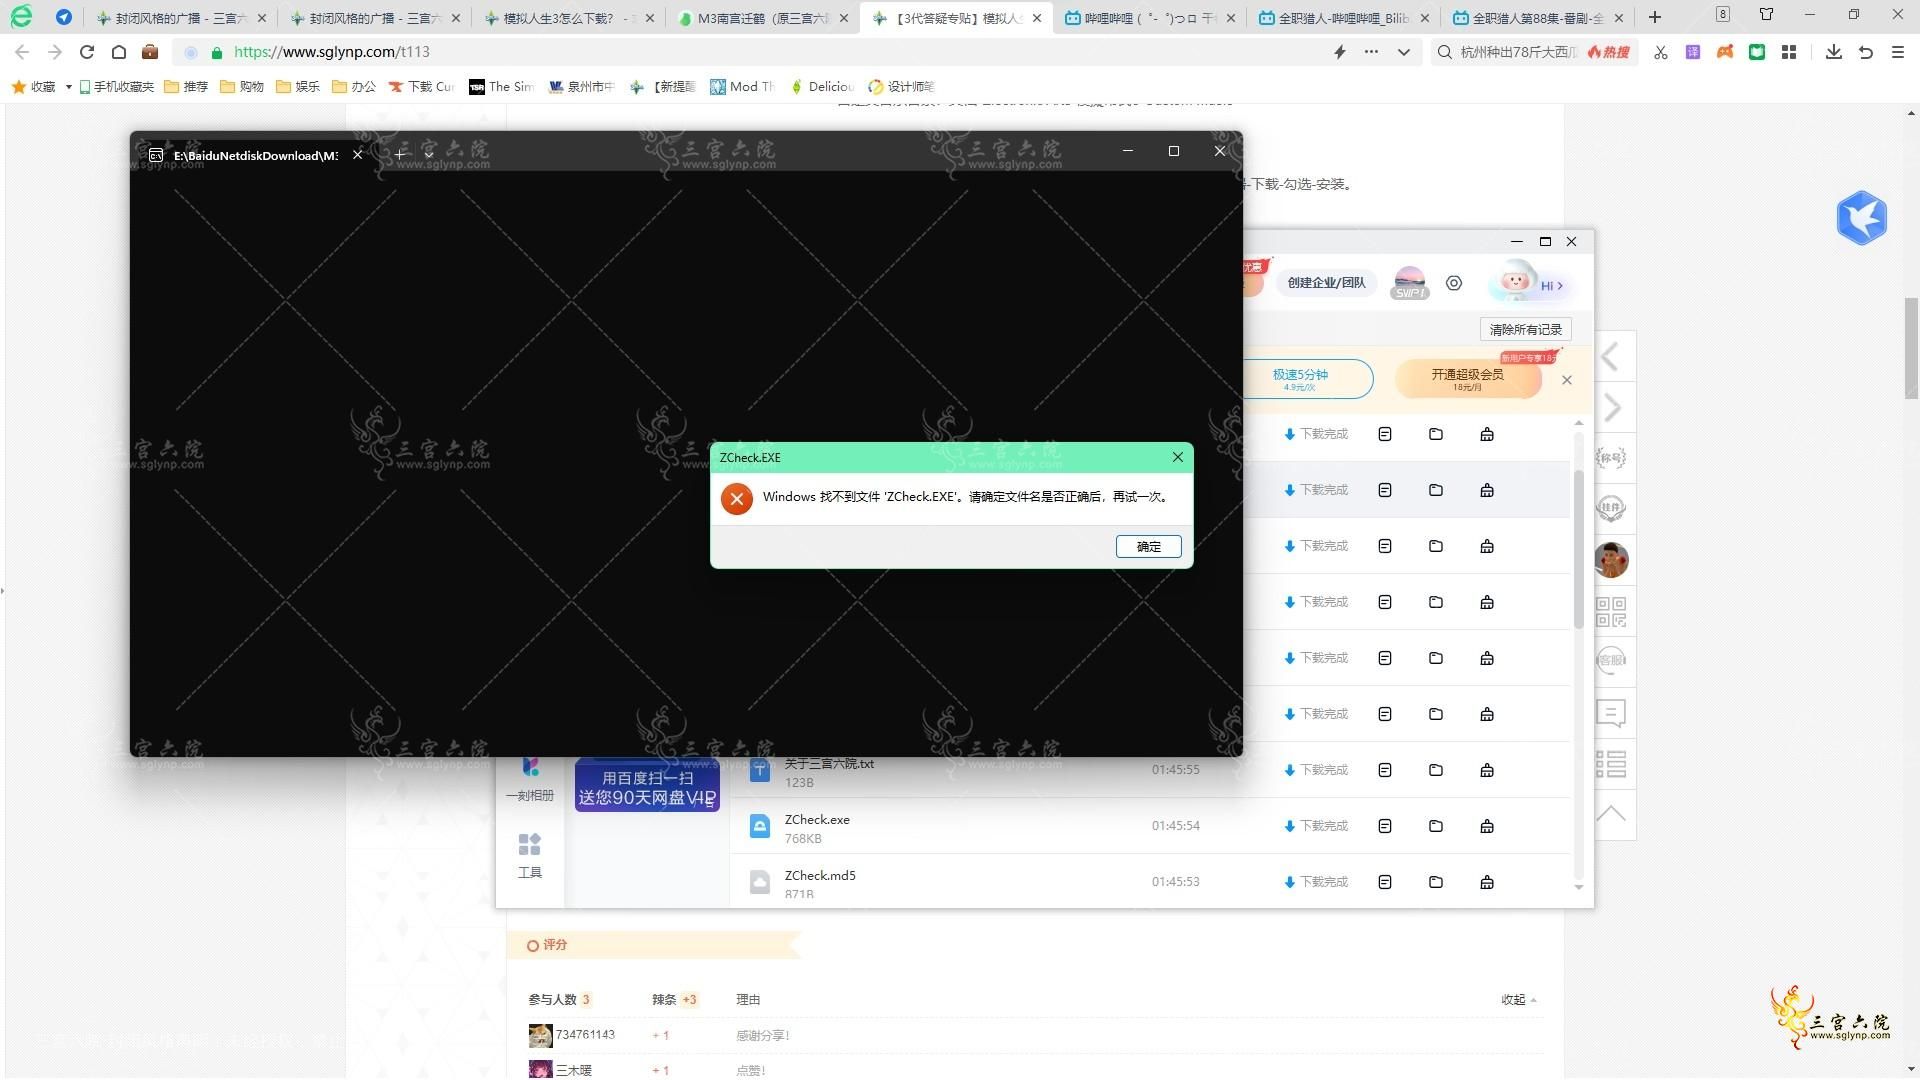This screenshot has width=1920, height=1080.
Task: Open the 收藏 favorites star button
Action: tap(33, 87)
